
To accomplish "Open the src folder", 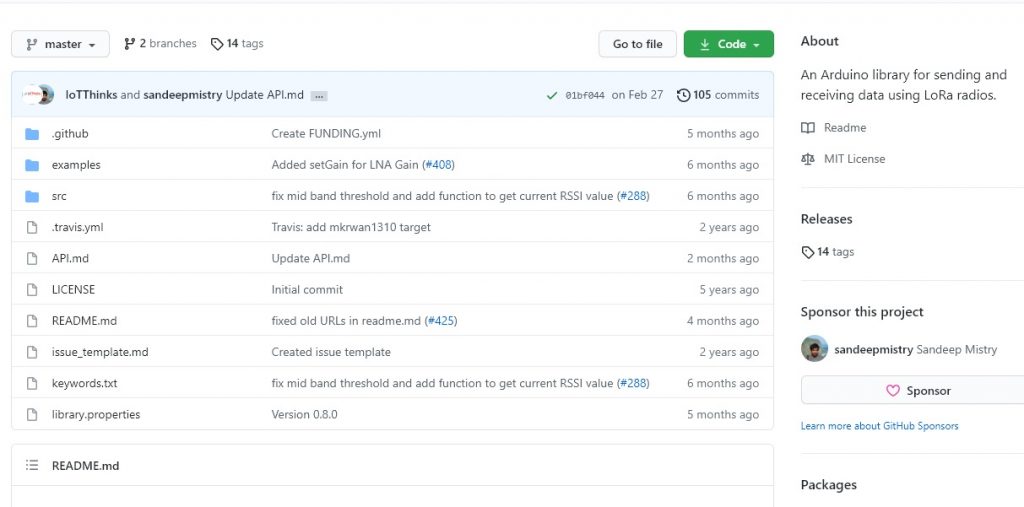I will [x=59, y=196].
